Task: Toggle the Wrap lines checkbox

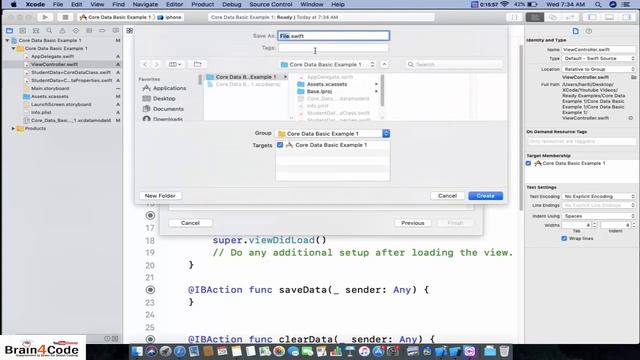Action: pos(564,238)
